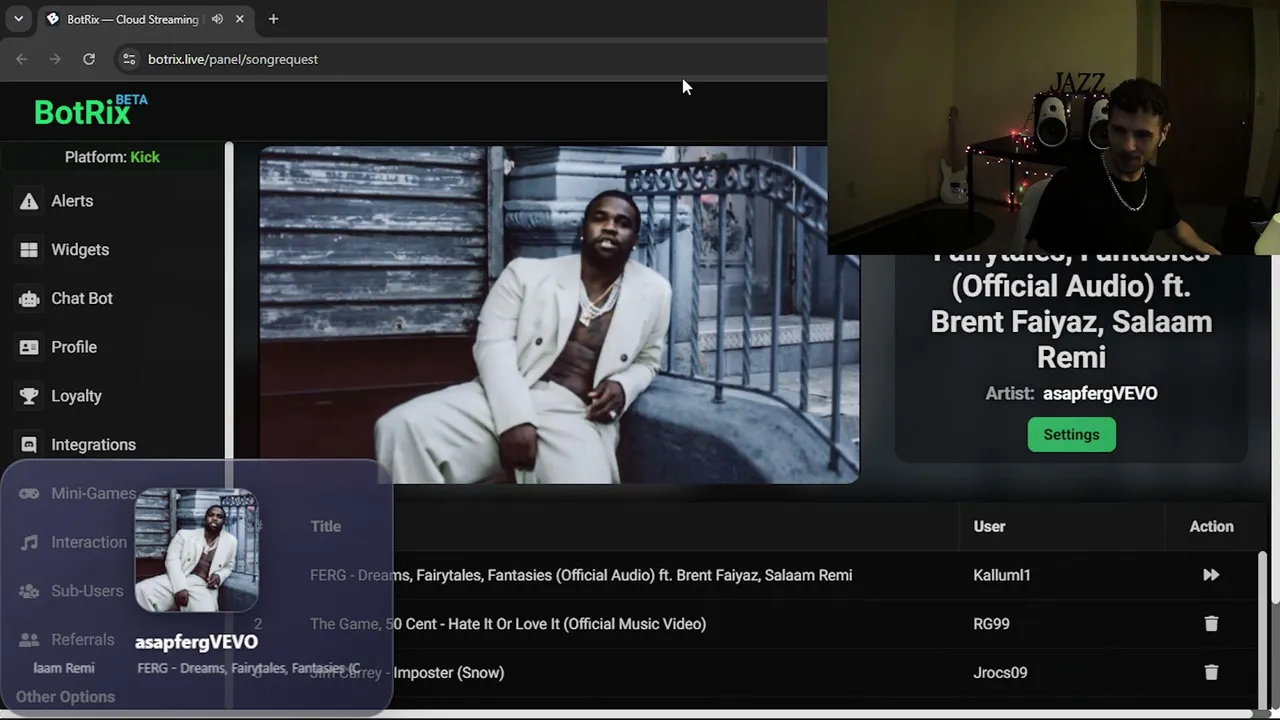This screenshot has height=720, width=1280.
Task: Click asapfergVEVO in the now-playing overlay
Action: click(x=196, y=642)
